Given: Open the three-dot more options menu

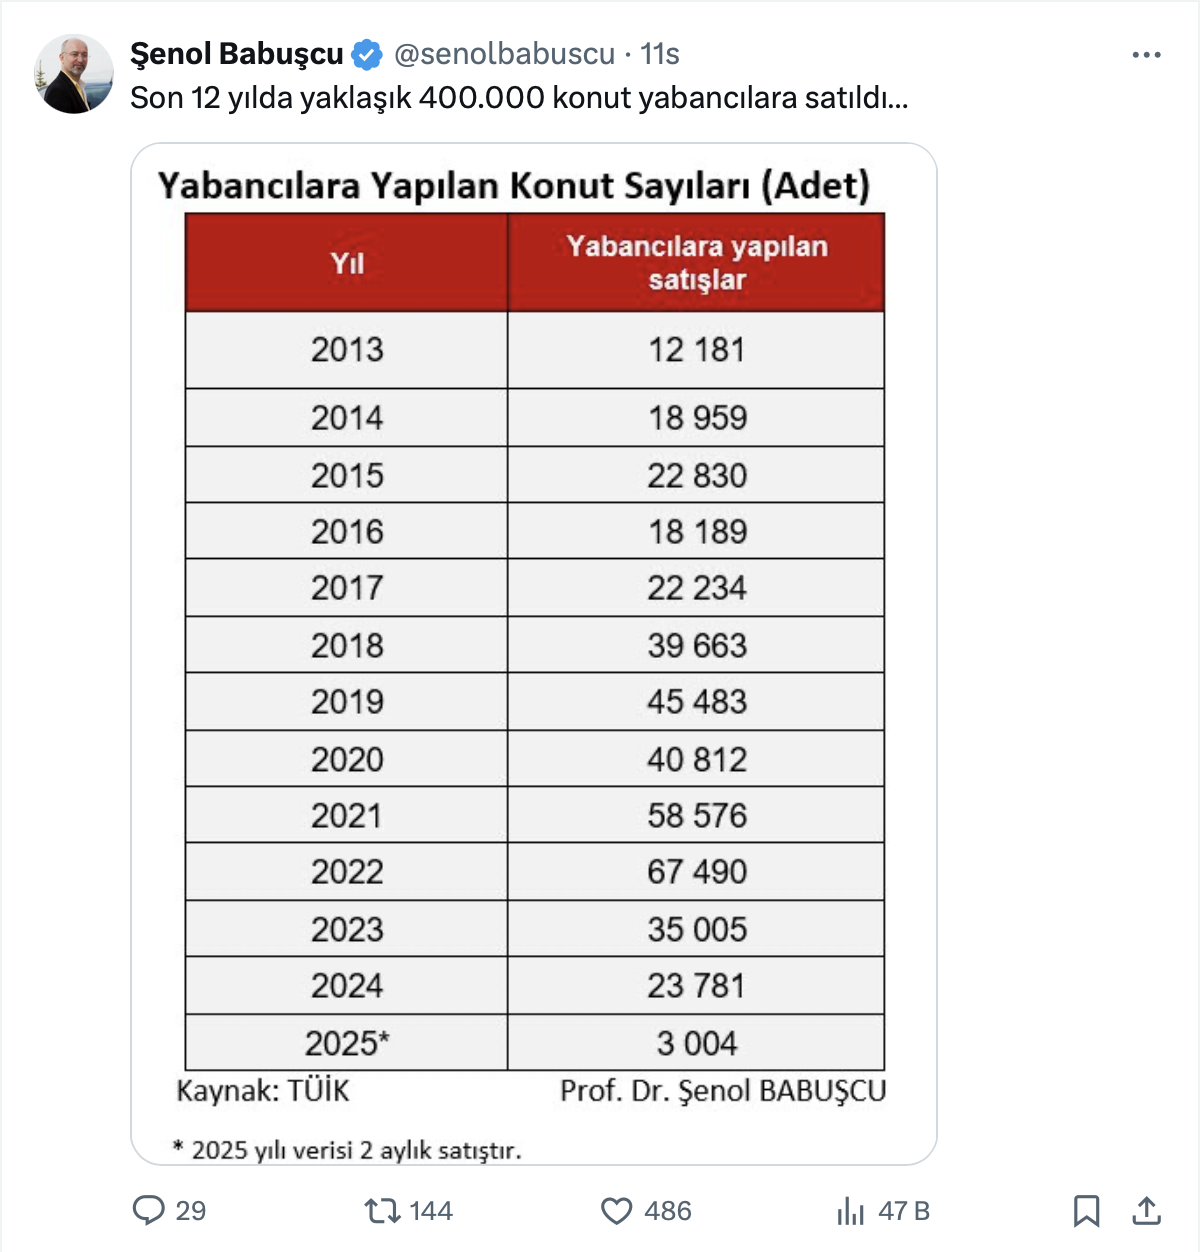Looking at the screenshot, I should pos(1146,54).
